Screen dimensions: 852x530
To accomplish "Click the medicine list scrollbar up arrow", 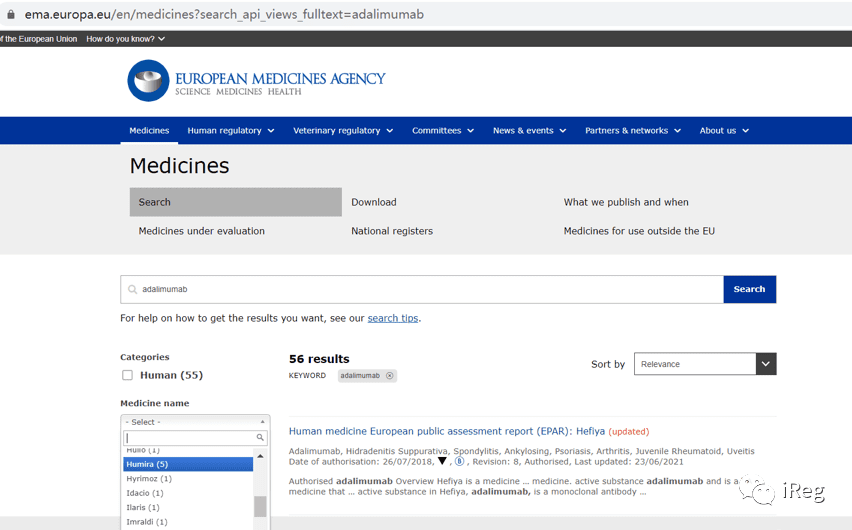I will pyautogui.click(x=260, y=456).
